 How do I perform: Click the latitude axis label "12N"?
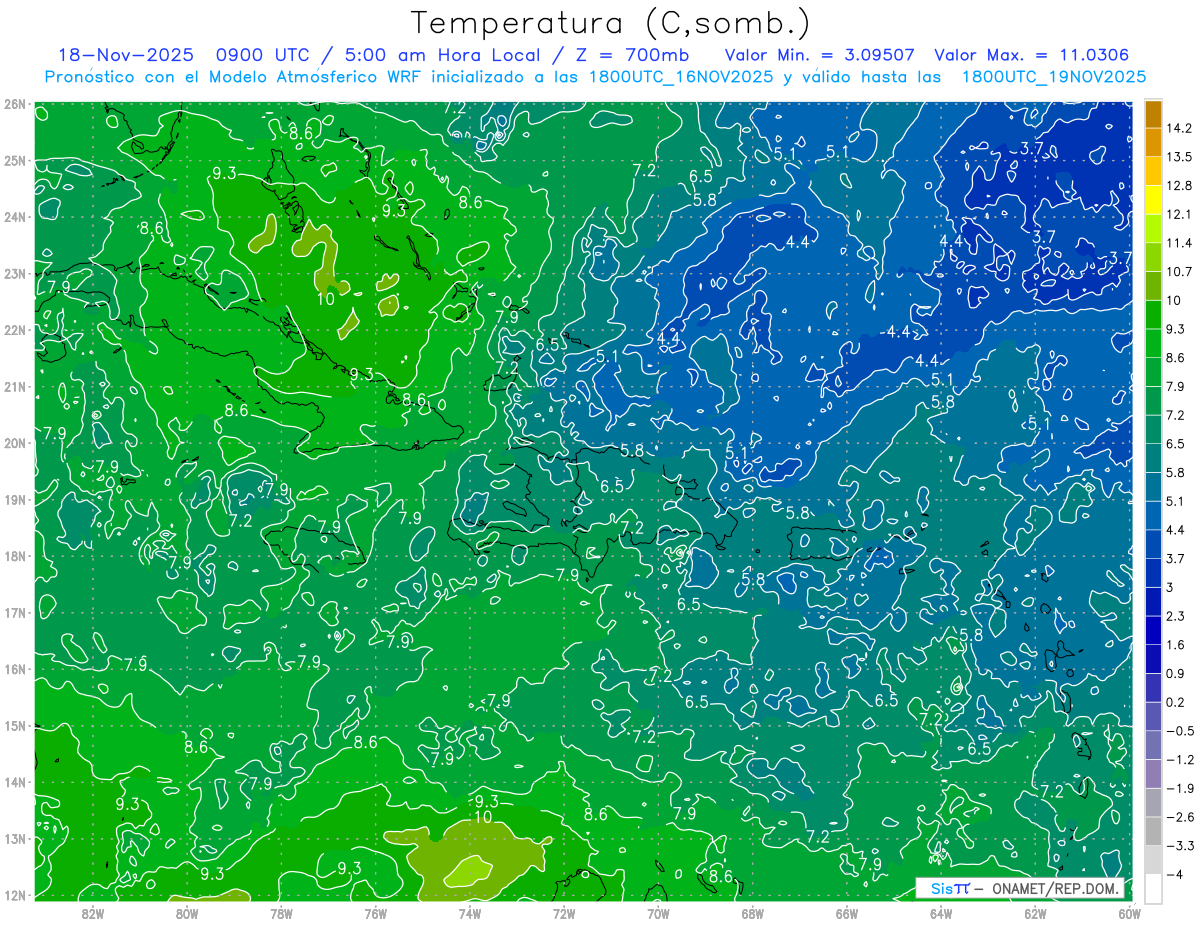(15, 895)
